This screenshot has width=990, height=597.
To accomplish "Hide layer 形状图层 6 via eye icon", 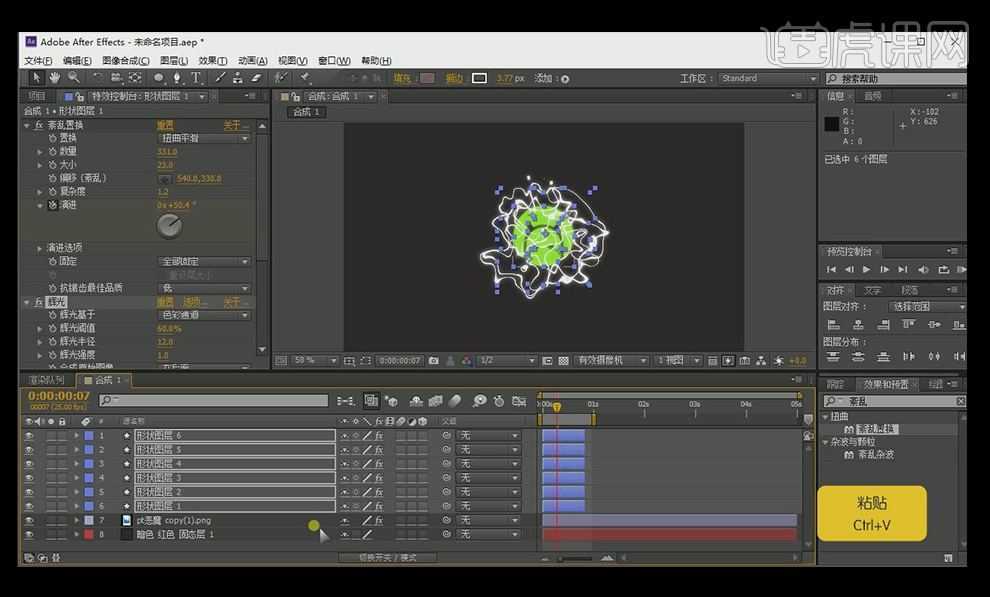I will 28,436.
